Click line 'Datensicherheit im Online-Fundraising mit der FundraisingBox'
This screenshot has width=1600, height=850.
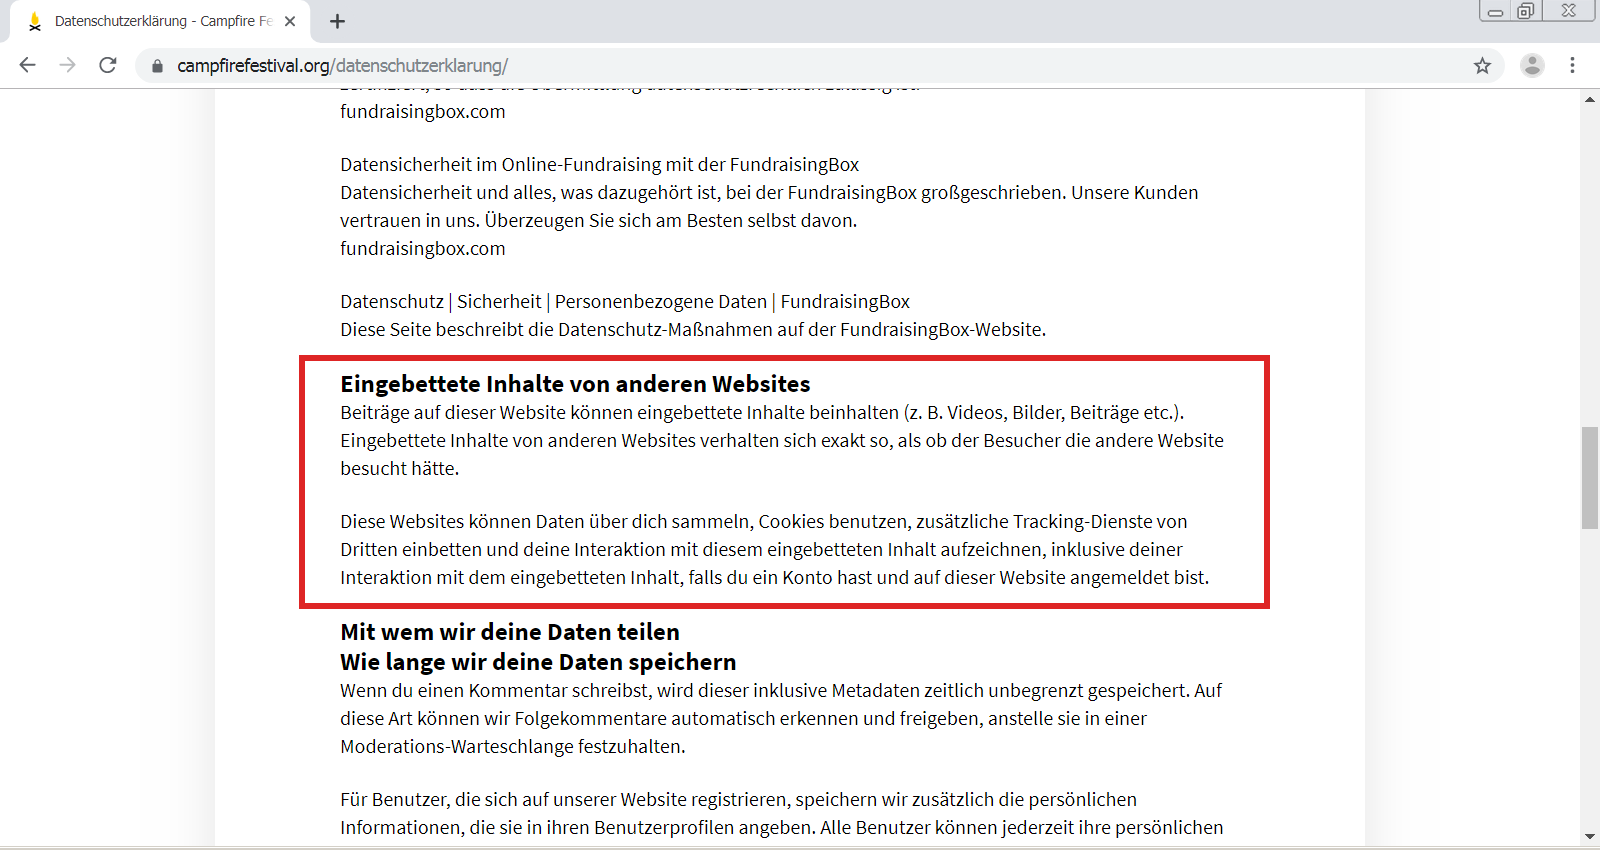[599, 165]
